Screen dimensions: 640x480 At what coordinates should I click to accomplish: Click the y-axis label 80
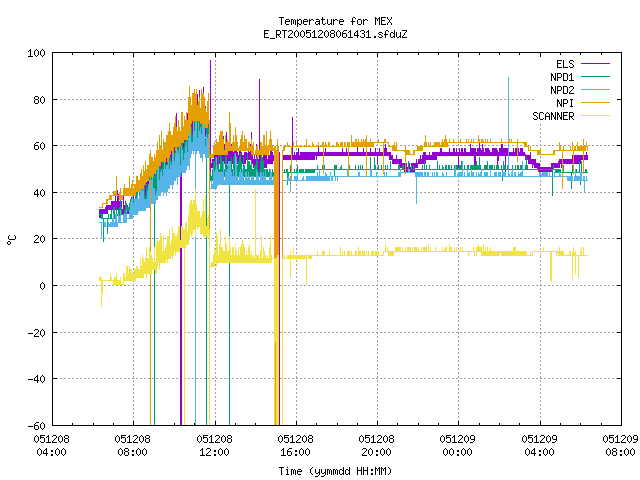40,100
